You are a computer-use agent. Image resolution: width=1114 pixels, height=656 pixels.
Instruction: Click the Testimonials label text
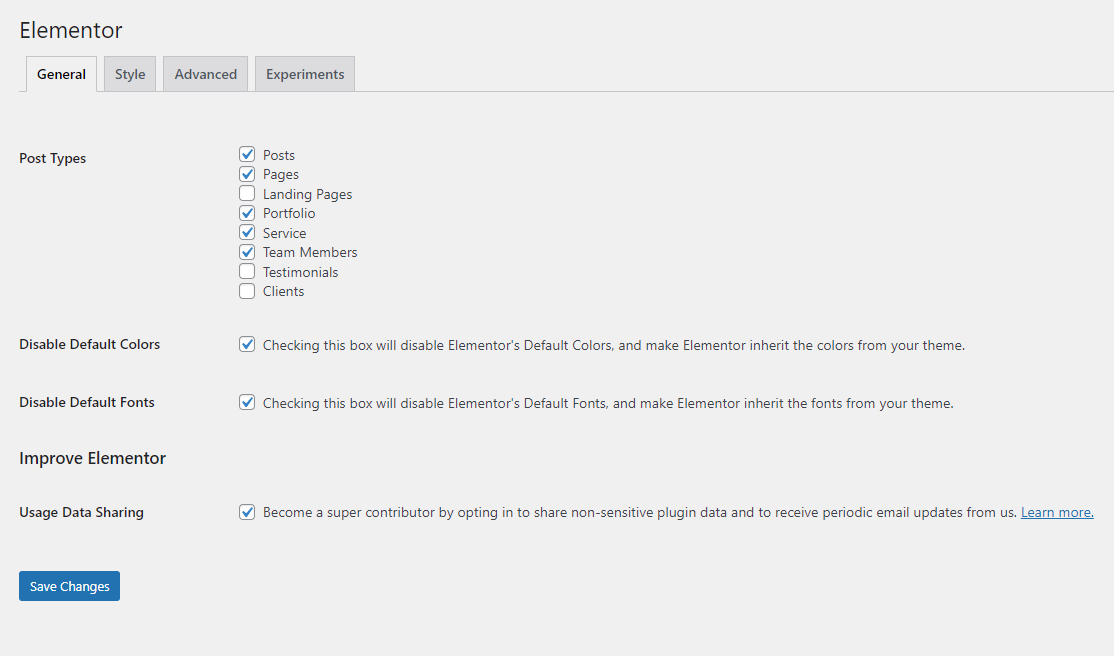pyautogui.click(x=300, y=272)
